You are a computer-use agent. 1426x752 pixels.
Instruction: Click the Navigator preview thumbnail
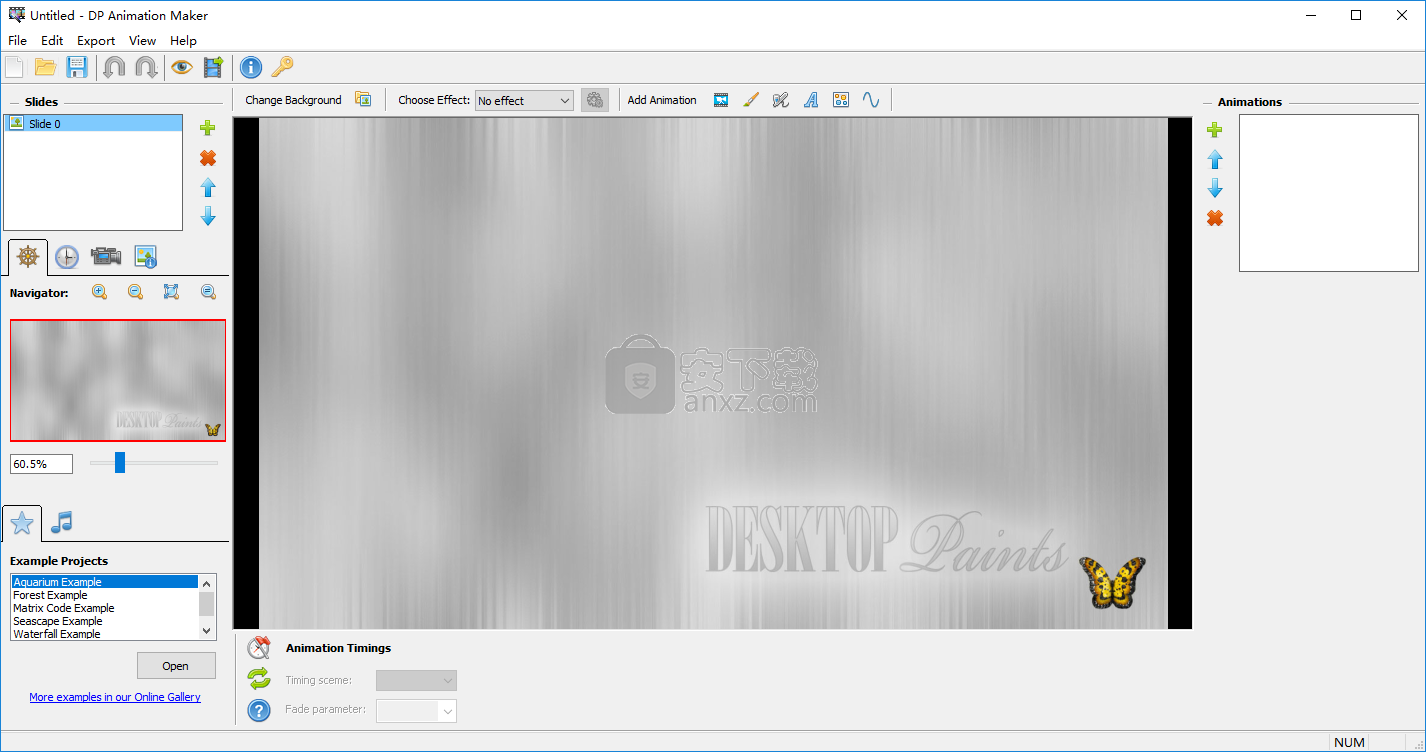(x=118, y=380)
